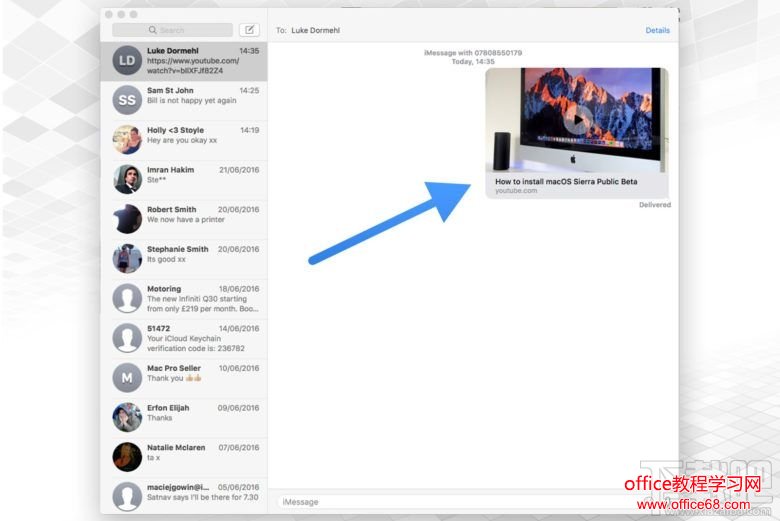Image resolution: width=780 pixels, height=521 pixels.
Task: Click the compose new message icon
Action: tap(249, 30)
